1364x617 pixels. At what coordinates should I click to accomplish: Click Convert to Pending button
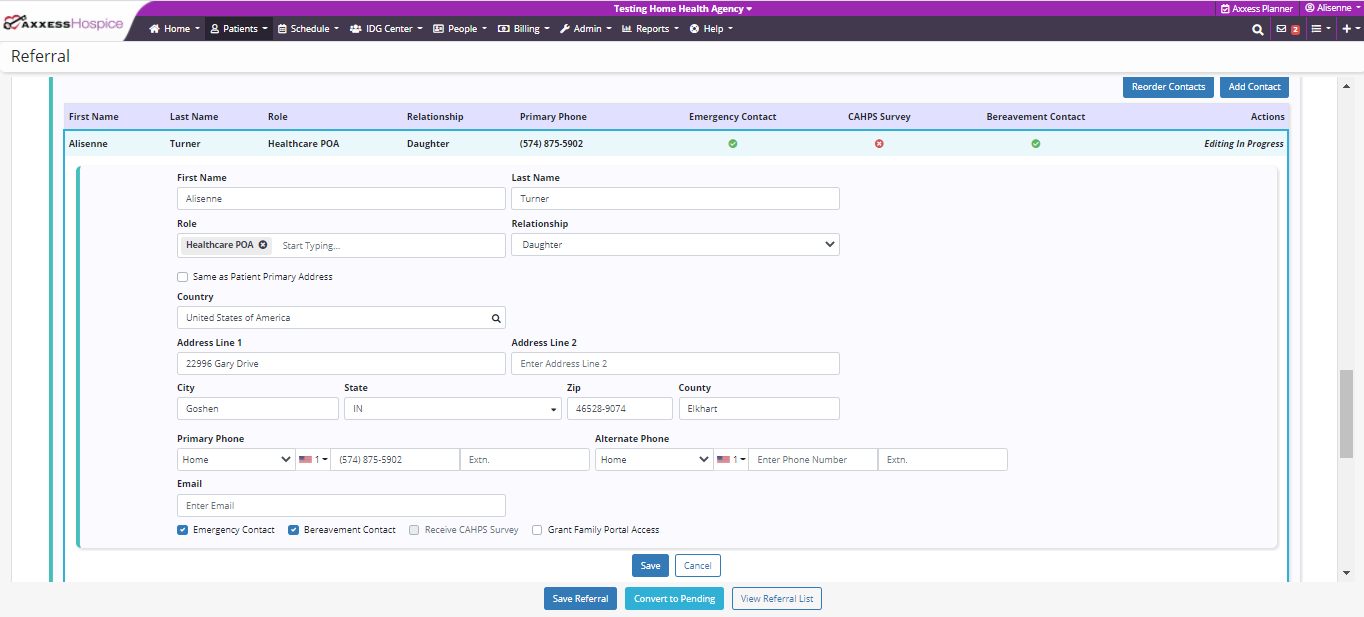674,599
